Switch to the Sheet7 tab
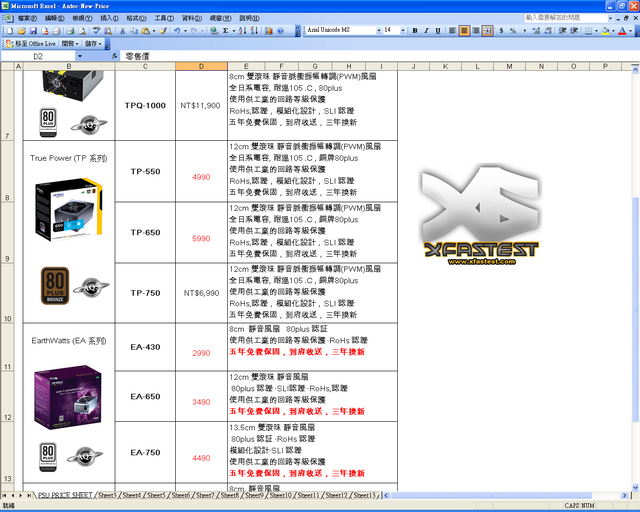 (204, 495)
